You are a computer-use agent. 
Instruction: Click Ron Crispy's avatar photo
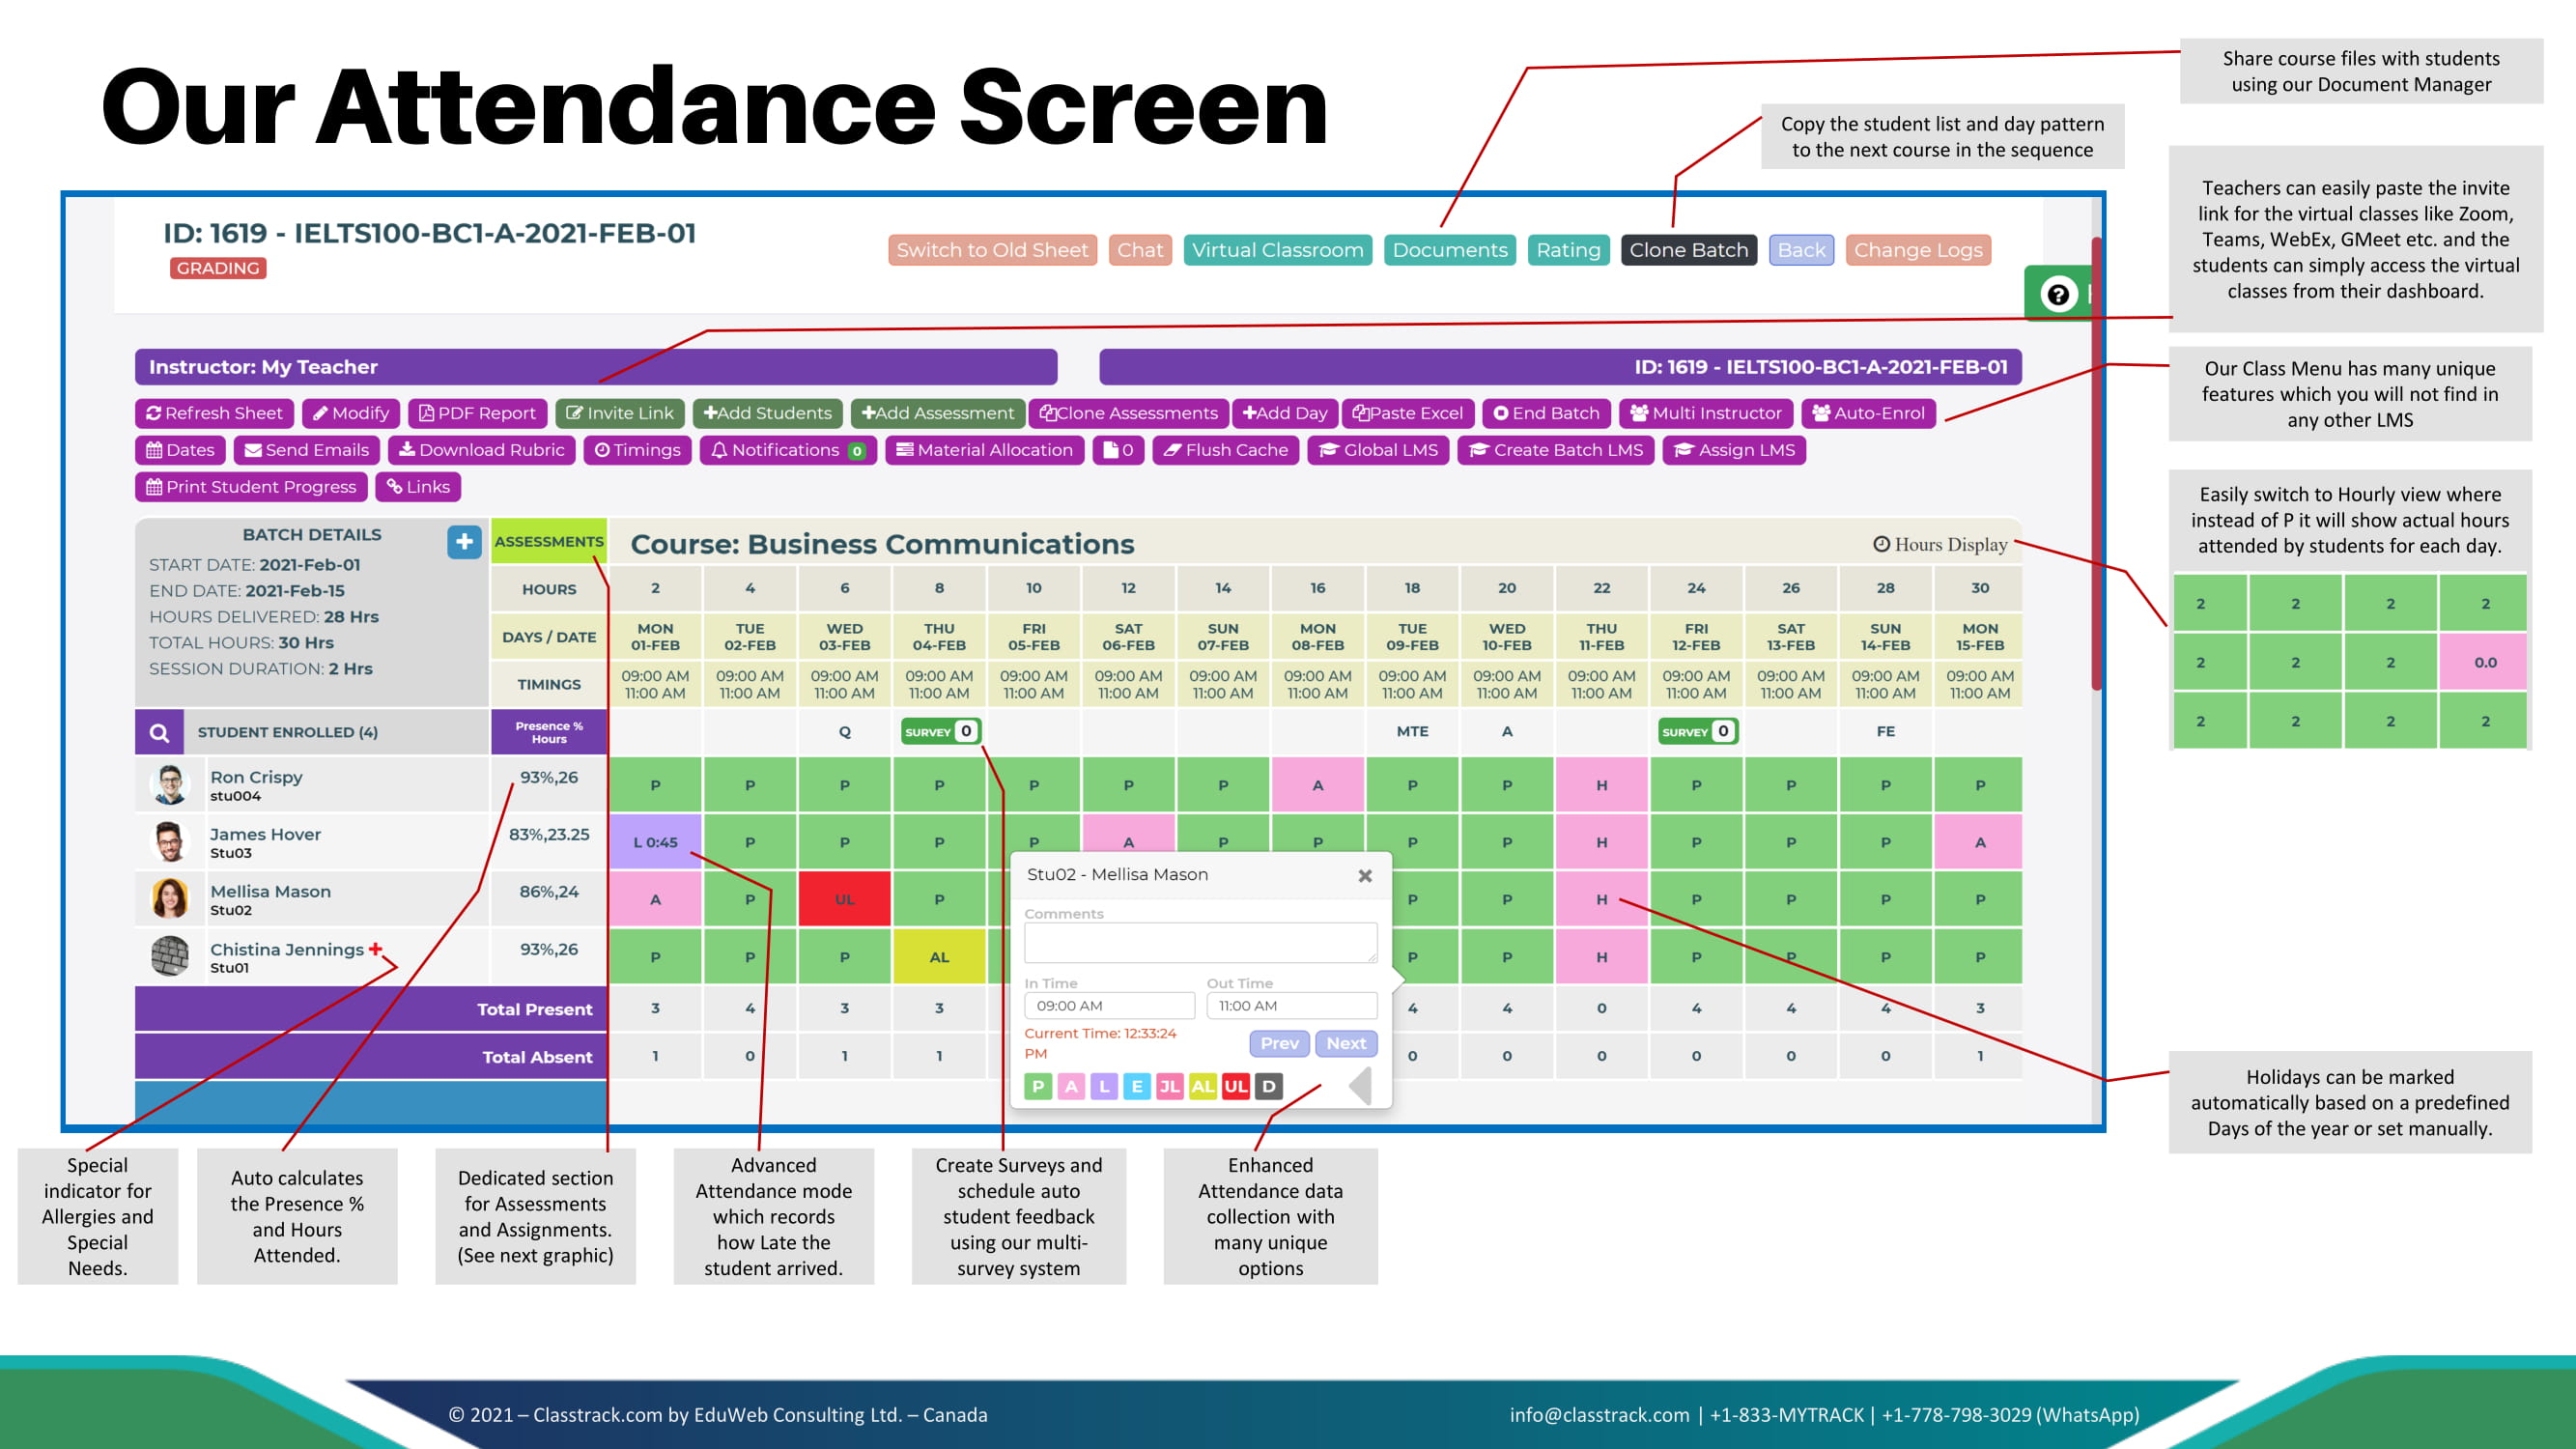170,785
